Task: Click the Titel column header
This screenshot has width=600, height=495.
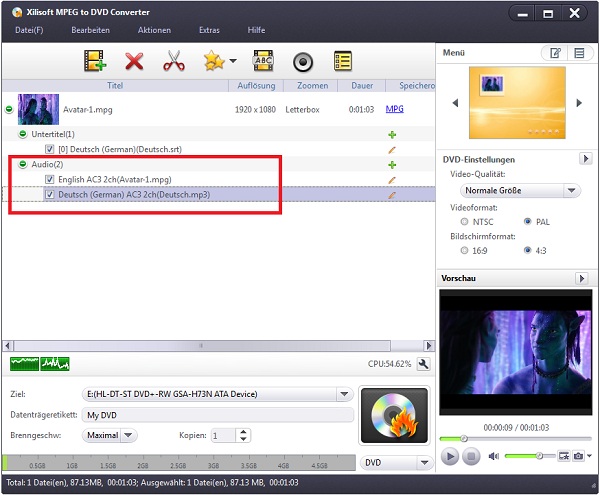Action: [115, 86]
